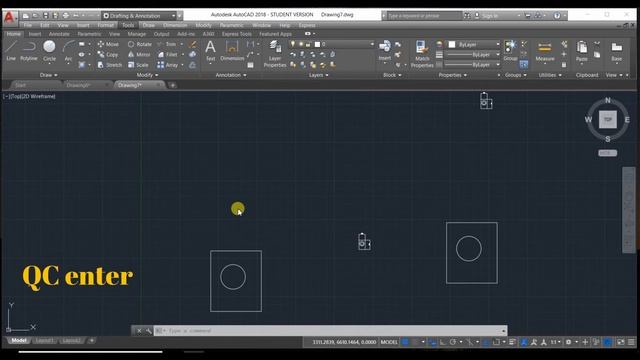Add a new drawing tab

(173, 85)
